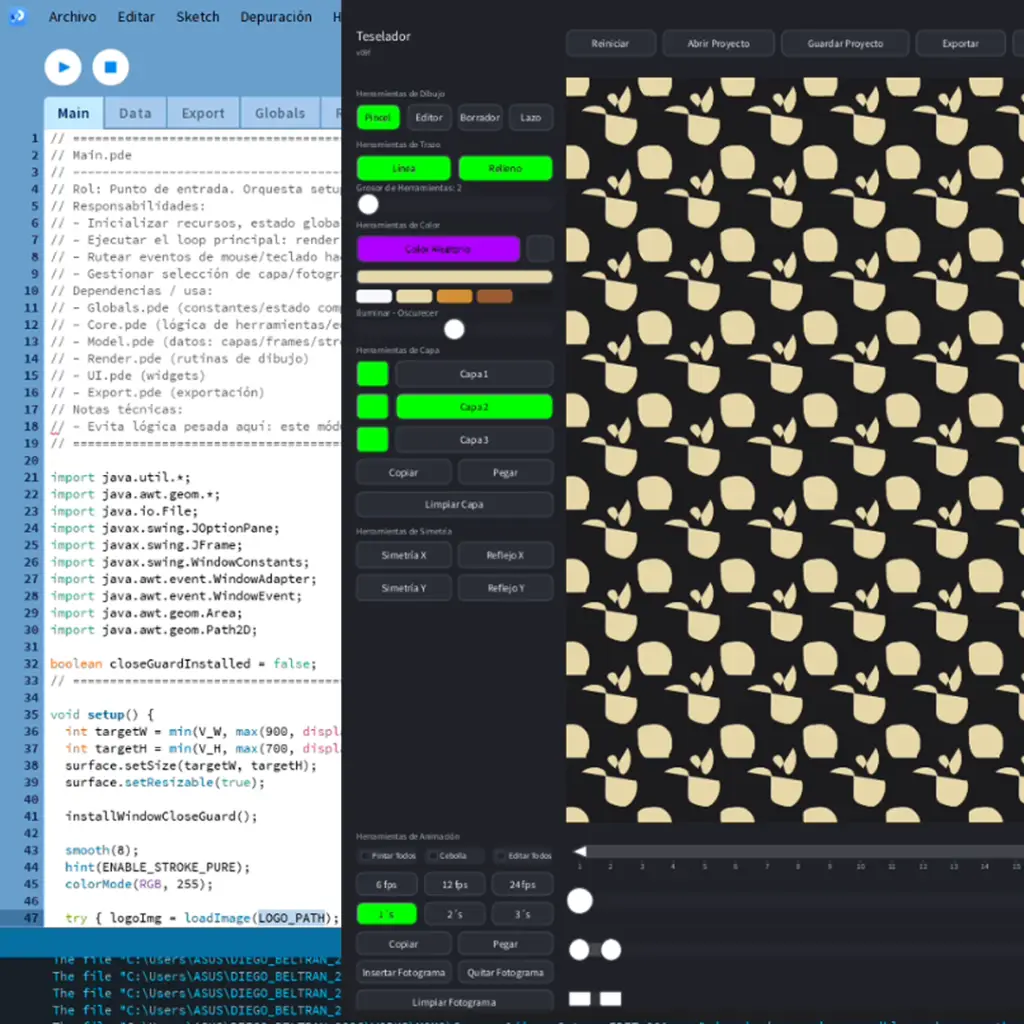Click Insertar Fotograma
The image size is (1024, 1024).
[403, 972]
